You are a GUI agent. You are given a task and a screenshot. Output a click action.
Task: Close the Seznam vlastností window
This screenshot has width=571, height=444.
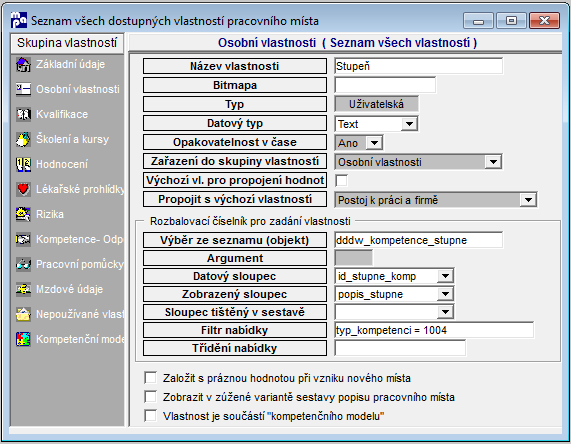pyautogui.click(x=544, y=21)
